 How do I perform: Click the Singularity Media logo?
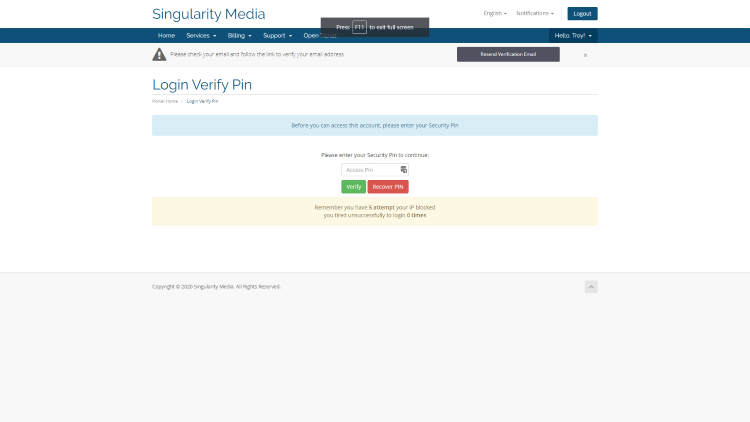pos(209,14)
